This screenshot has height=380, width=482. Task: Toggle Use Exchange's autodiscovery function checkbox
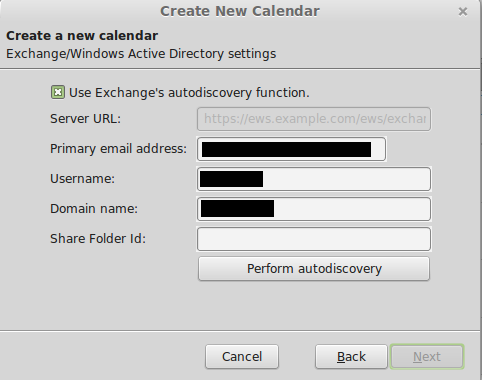58,92
